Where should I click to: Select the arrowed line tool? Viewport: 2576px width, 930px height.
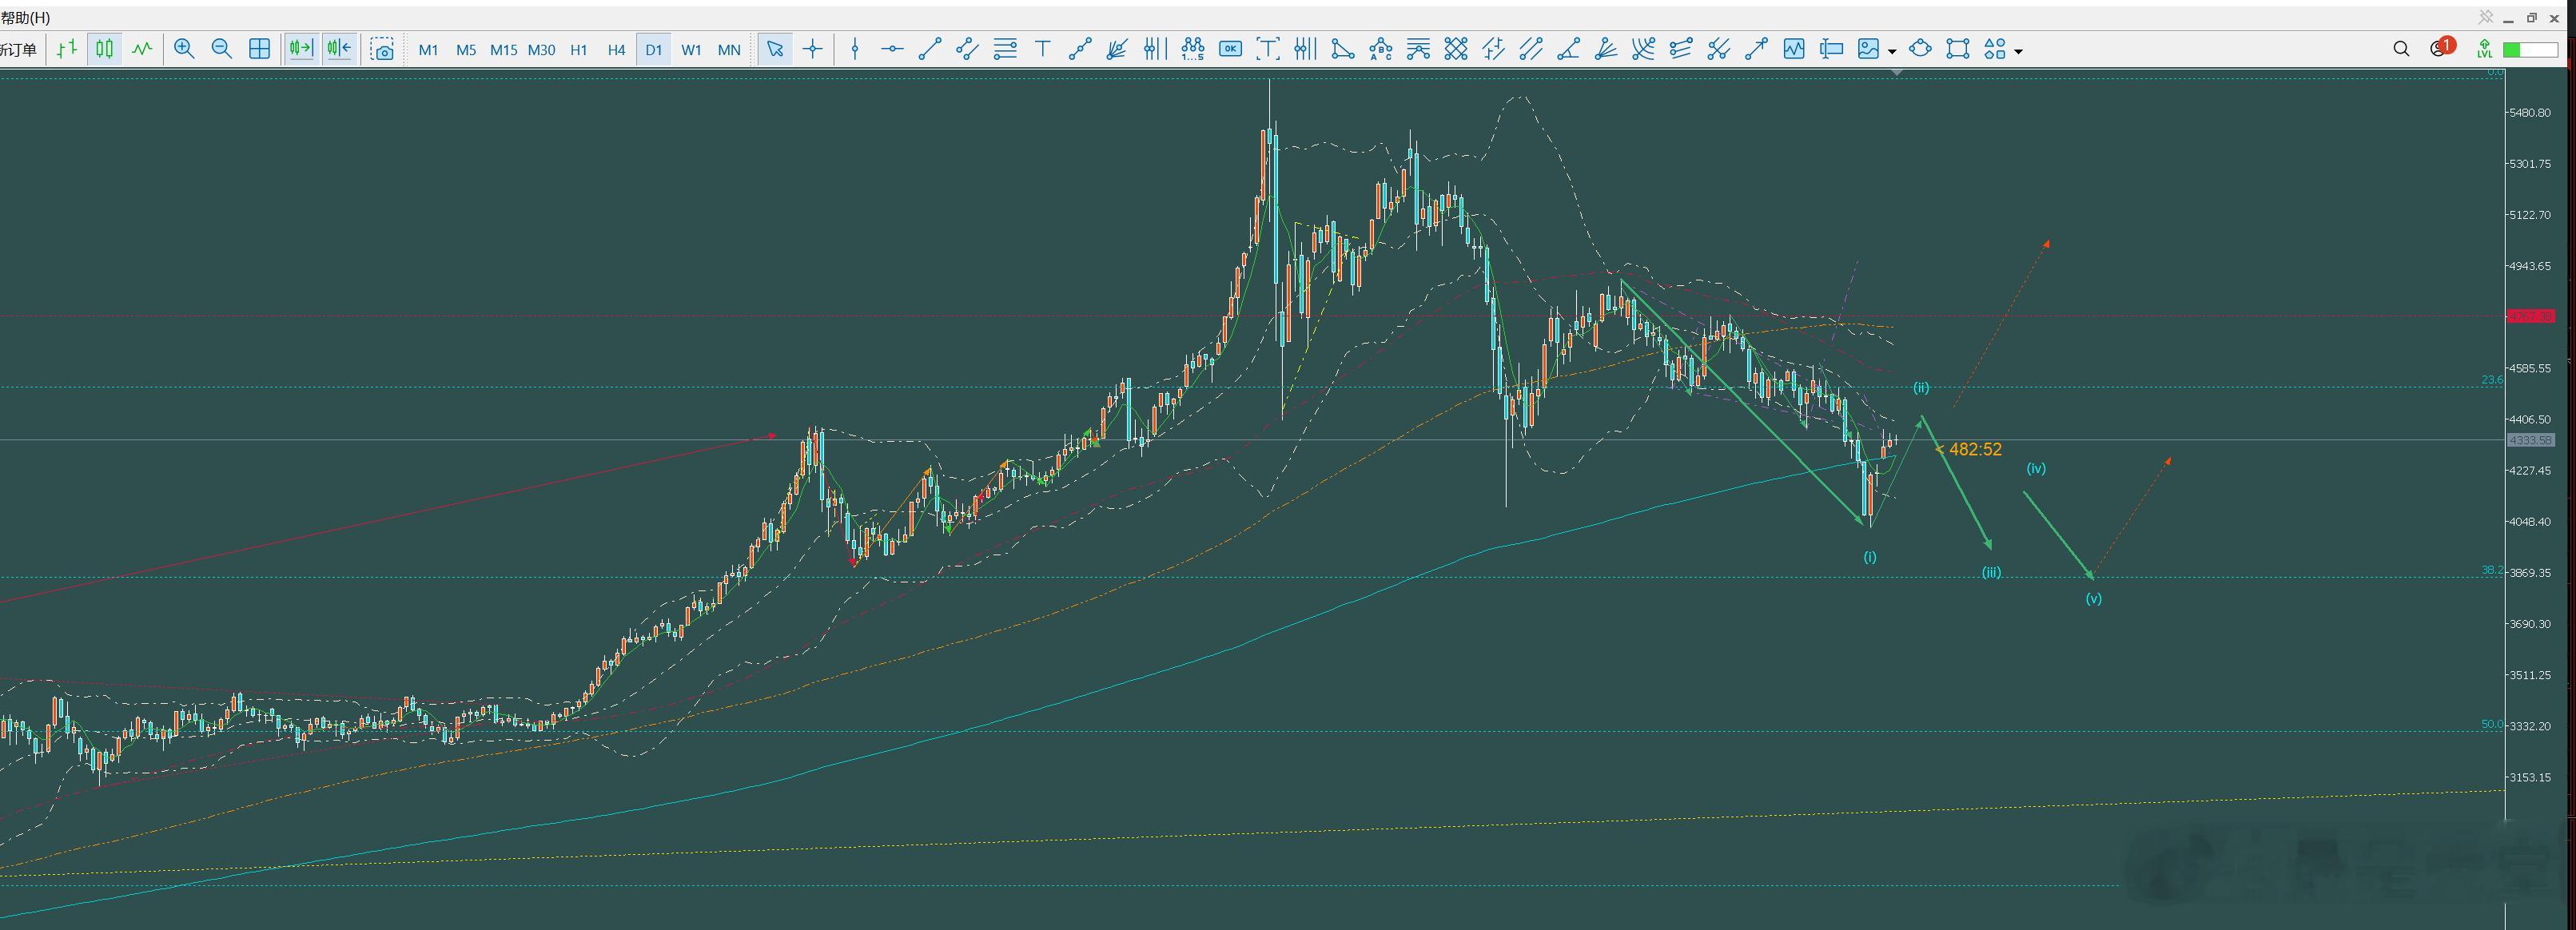tap(1756, 49)
